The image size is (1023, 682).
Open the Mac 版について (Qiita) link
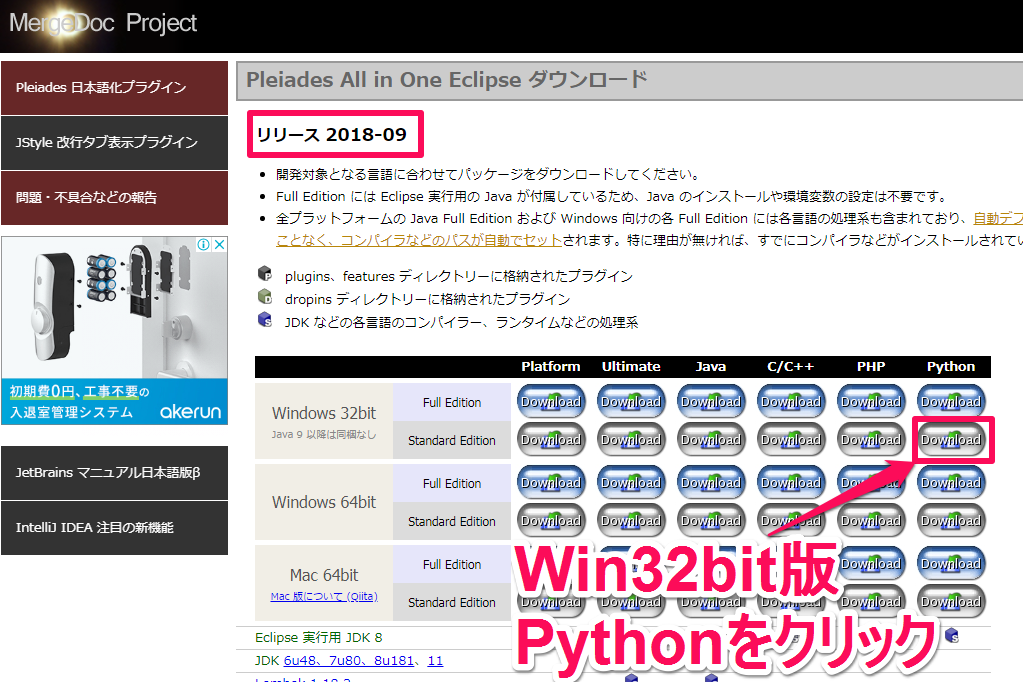point(323,598)
